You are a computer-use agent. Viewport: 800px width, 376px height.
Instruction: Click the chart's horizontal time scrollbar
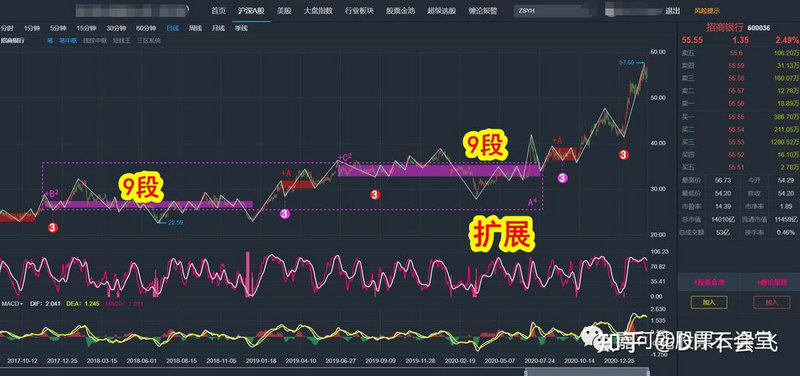point(587,371)
